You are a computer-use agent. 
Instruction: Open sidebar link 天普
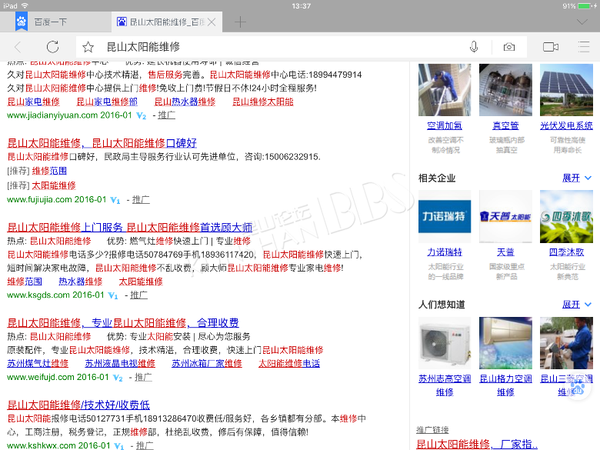tap(505, 252)
